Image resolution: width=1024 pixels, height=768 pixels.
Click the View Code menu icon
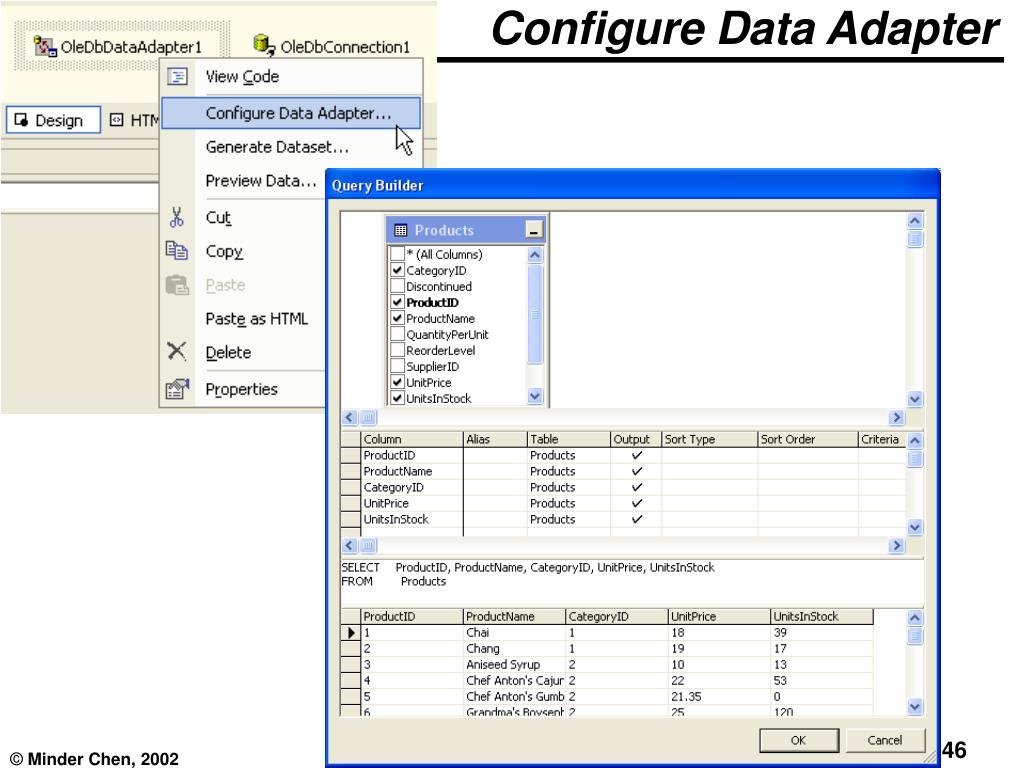click(x=178, y=76)
